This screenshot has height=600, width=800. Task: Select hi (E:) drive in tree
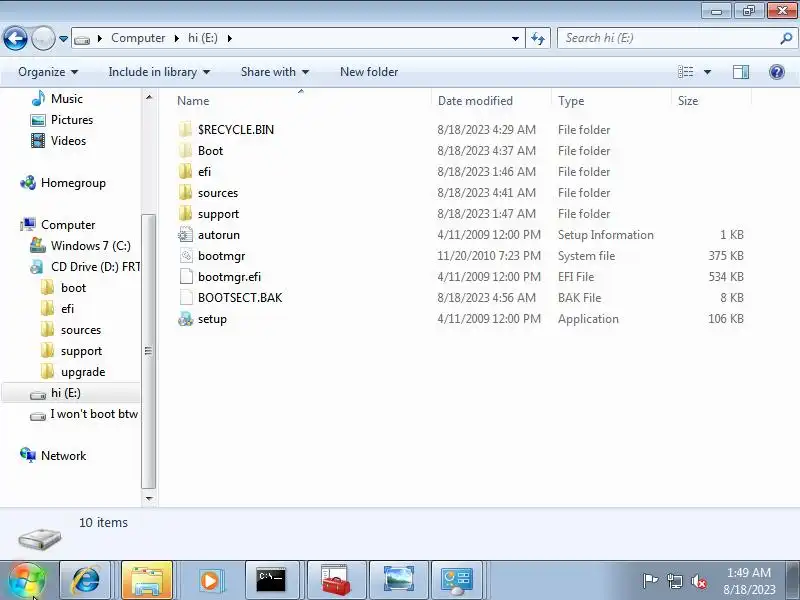pyautogui.click(x=65, y=393)
